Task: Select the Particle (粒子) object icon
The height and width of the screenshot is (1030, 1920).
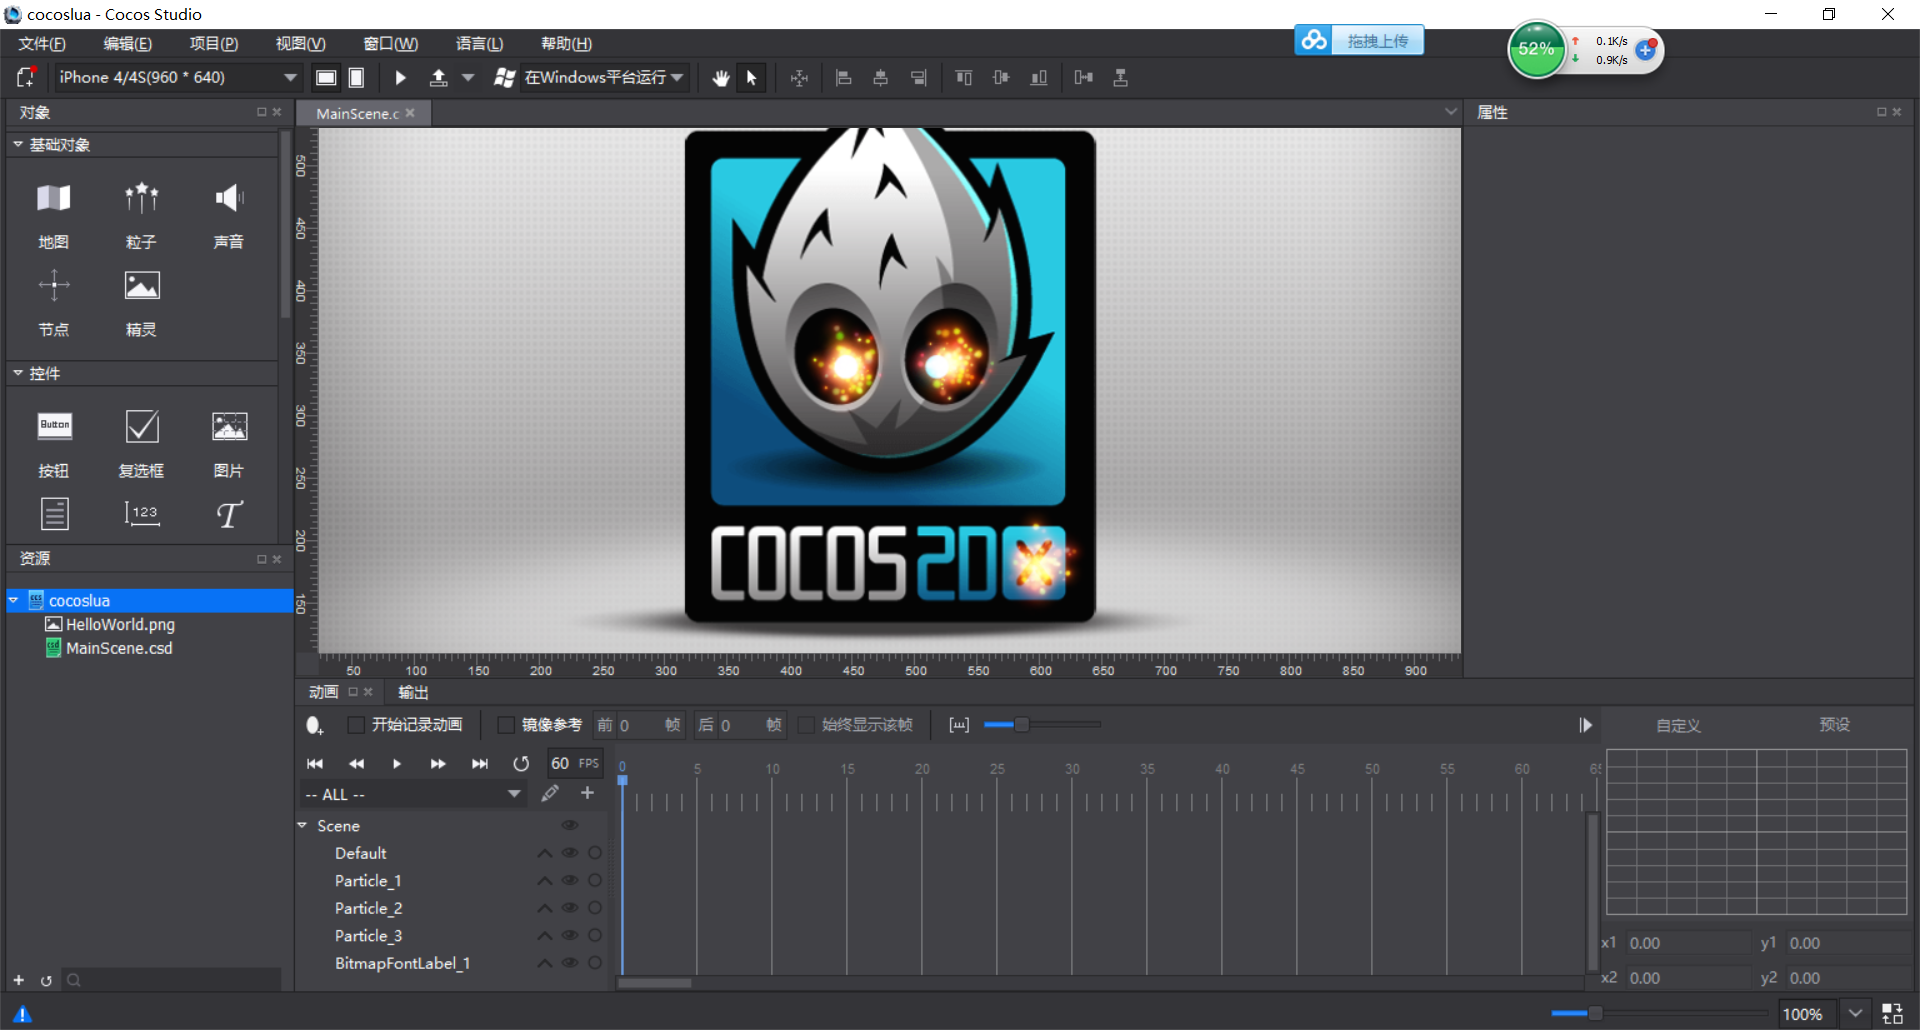Action: click(141, 198)
